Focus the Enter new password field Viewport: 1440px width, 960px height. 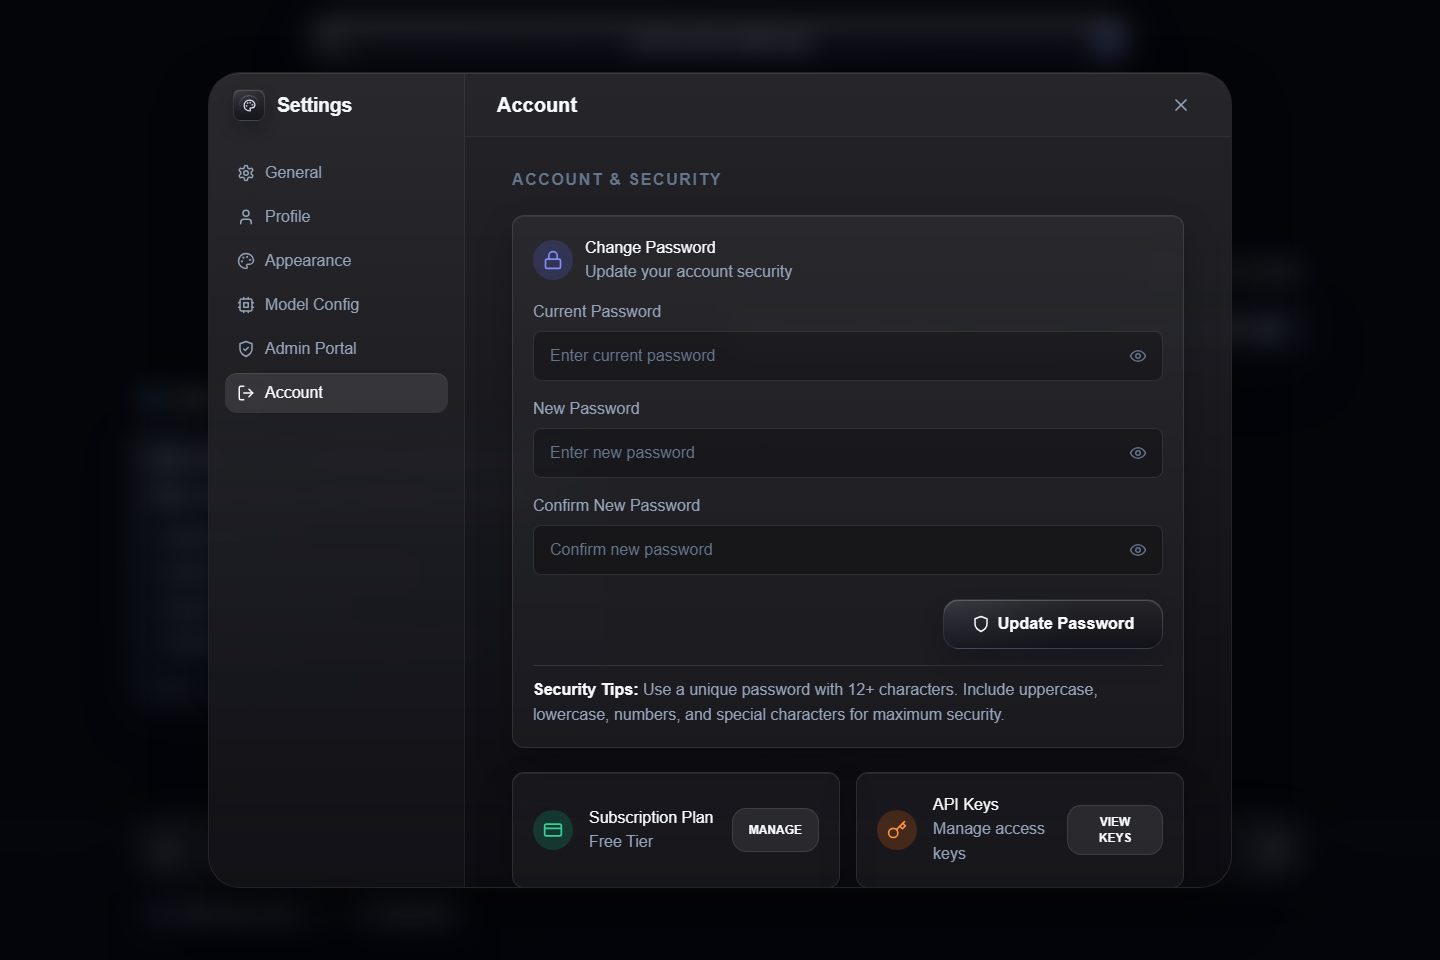point(848,453)
